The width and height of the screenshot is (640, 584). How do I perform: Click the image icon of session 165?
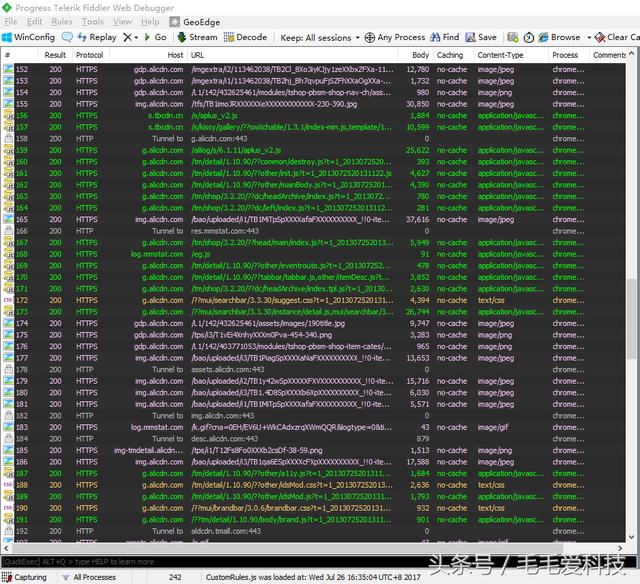(8, 220)
